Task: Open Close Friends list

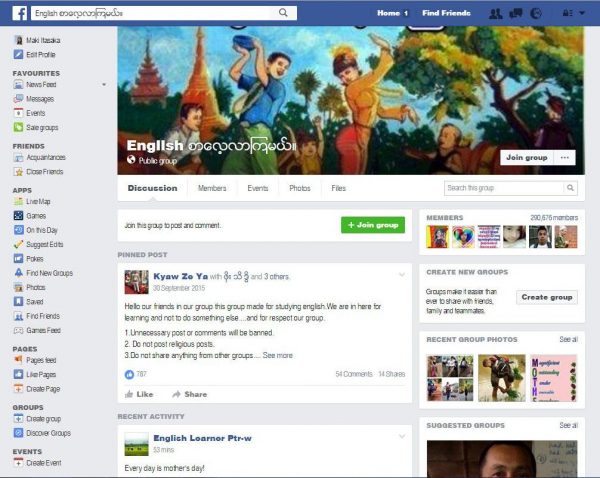Action: click(38, 171)
